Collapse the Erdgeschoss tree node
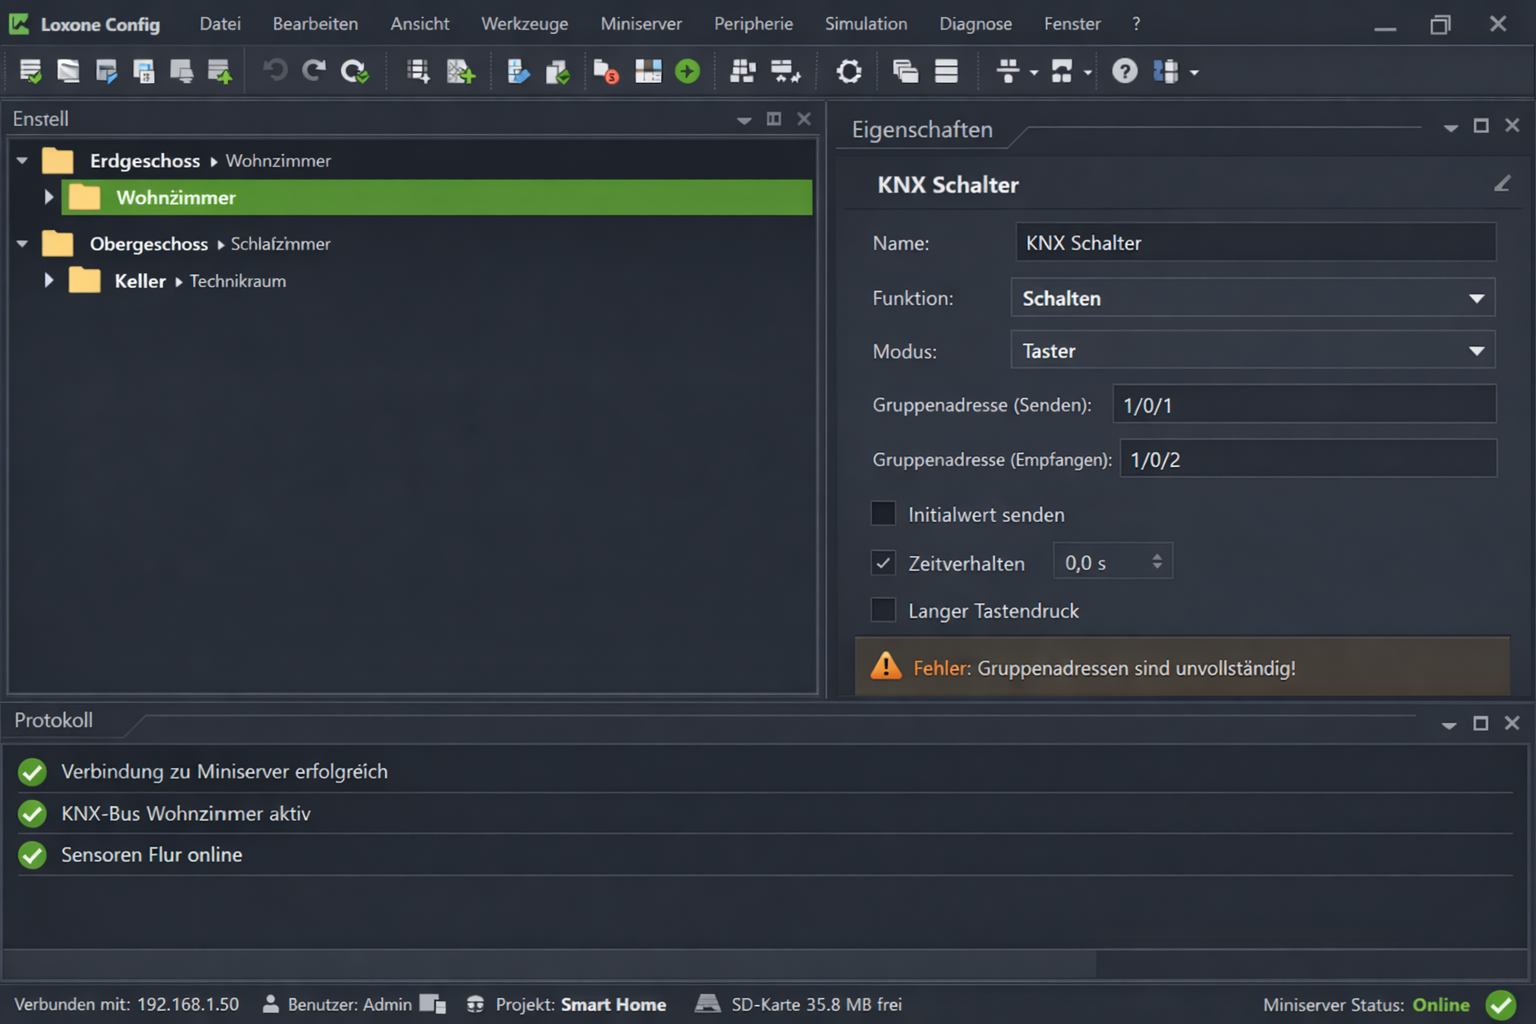 click(22, 160)
